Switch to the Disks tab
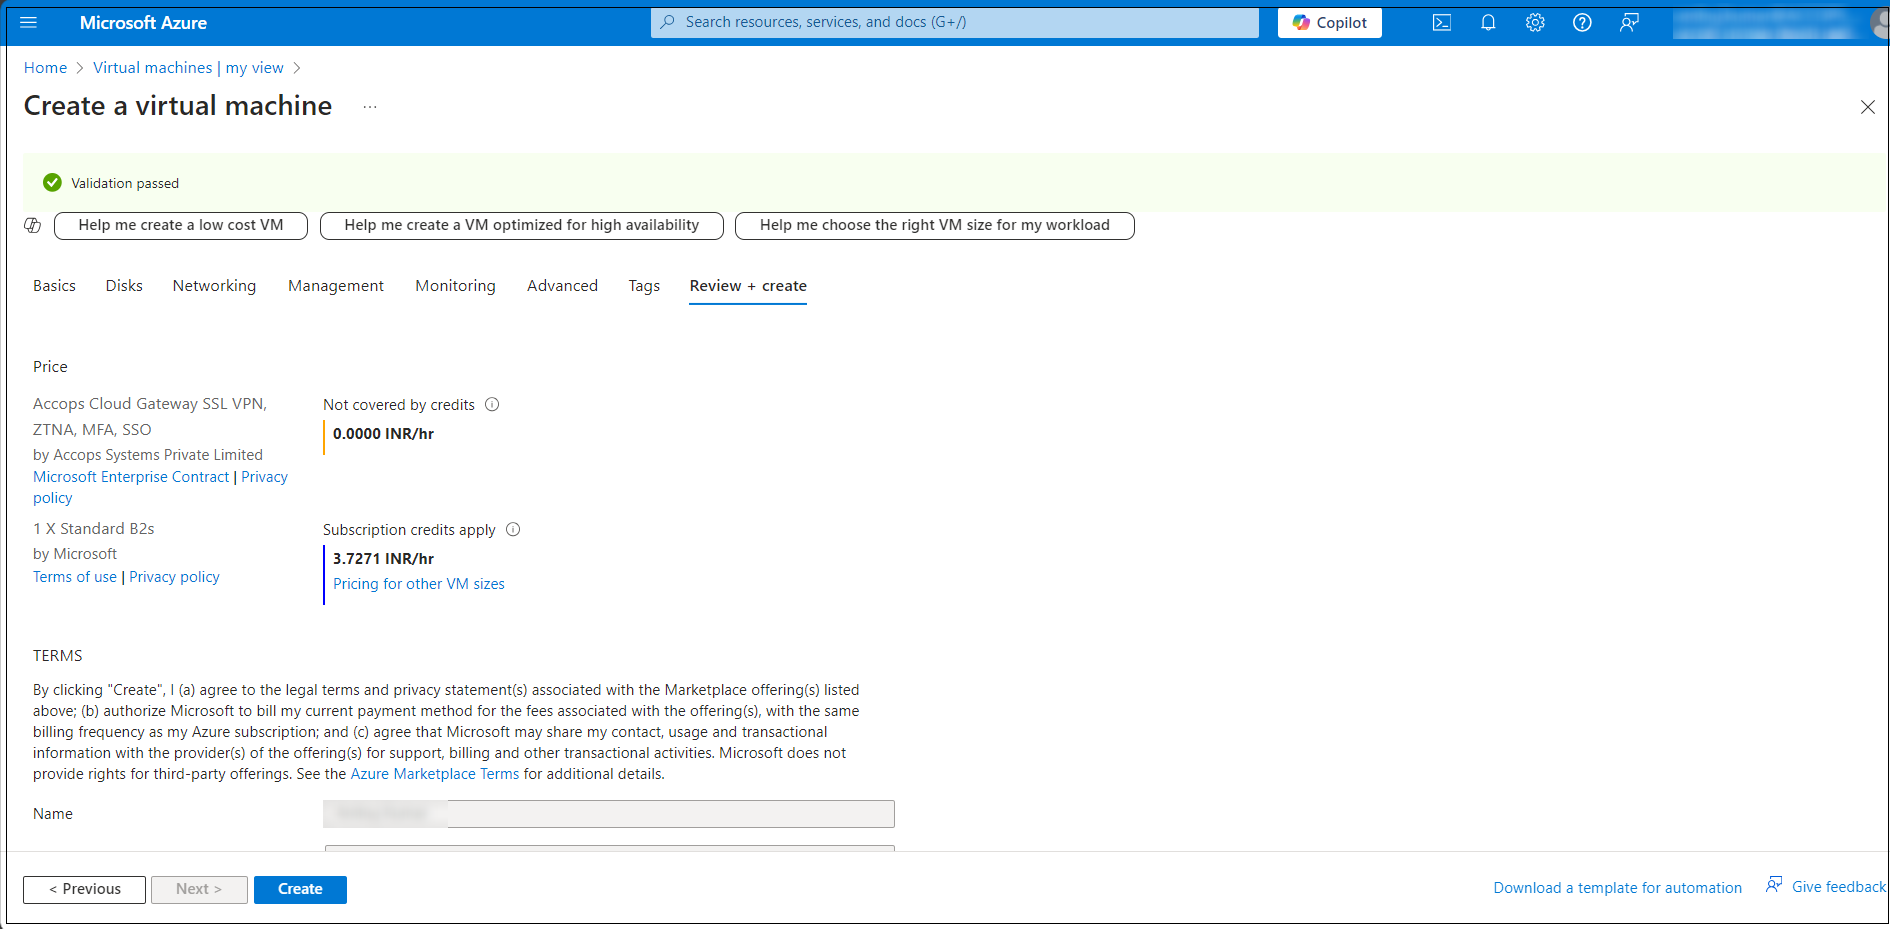 coord(124,286)
